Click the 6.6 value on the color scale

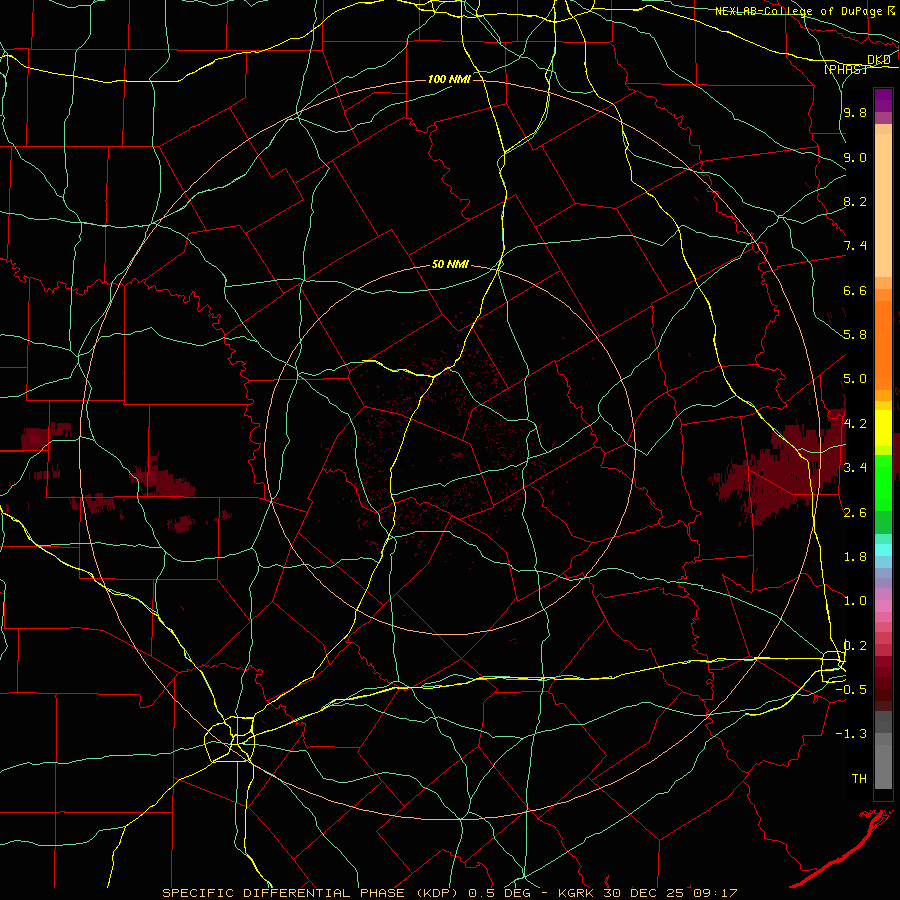(x=855, y=290)
